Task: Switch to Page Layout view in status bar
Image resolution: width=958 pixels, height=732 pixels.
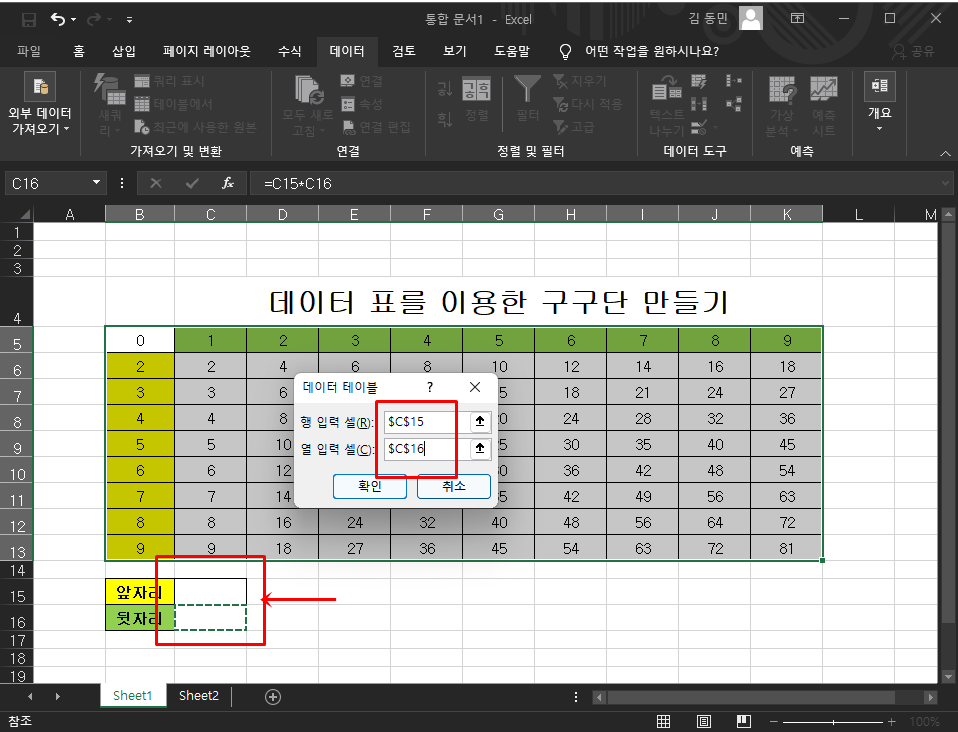Action: coord(704,722)
